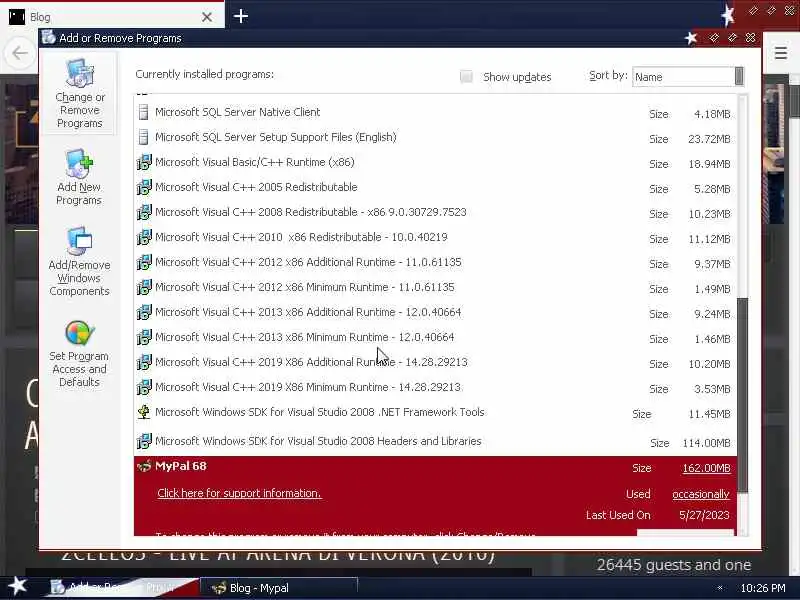The height and width of the screenshot is (600, 800).
Task: Open Add/Remove Windows Components sidebar icon
Action: [79, 241]
